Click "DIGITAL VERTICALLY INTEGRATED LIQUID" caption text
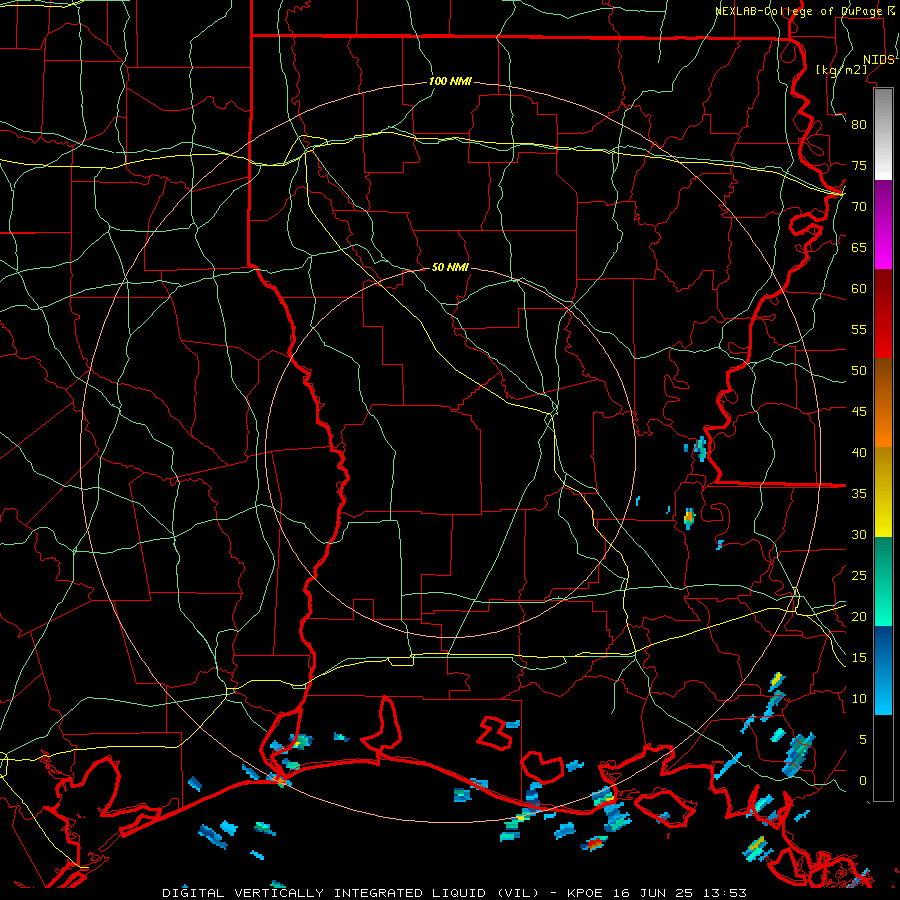The height and width of the screenshot is (900, 900). point(324,893)
